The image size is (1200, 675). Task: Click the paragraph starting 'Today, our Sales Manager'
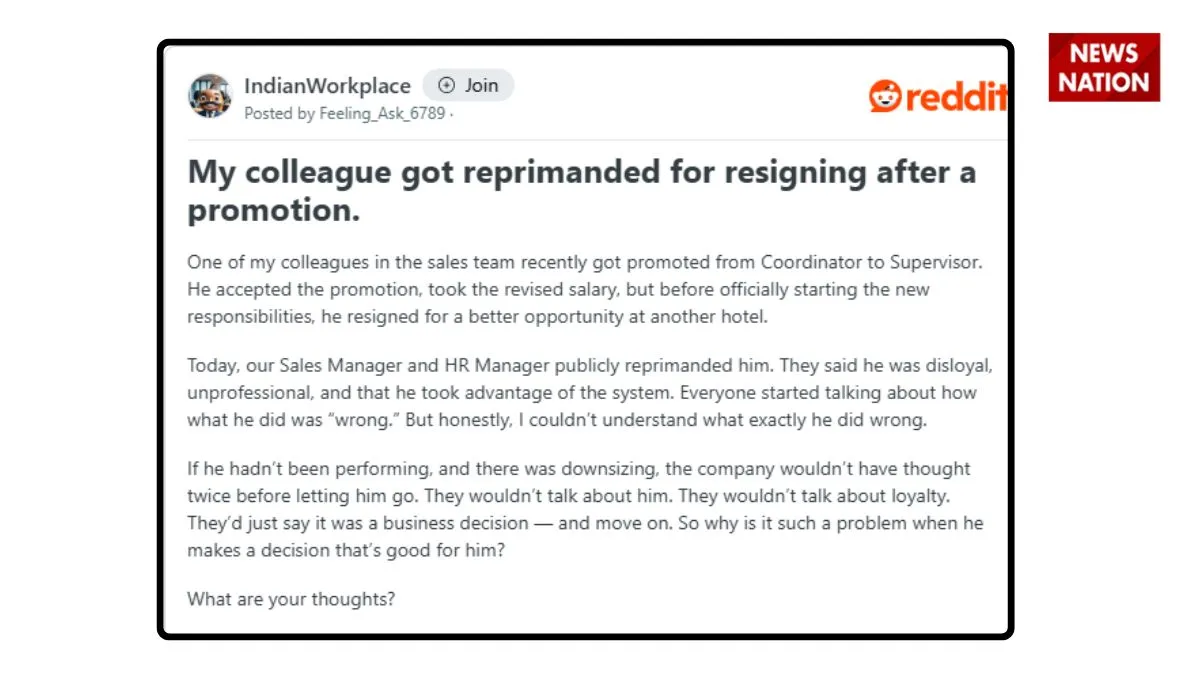tap(590, 393)
